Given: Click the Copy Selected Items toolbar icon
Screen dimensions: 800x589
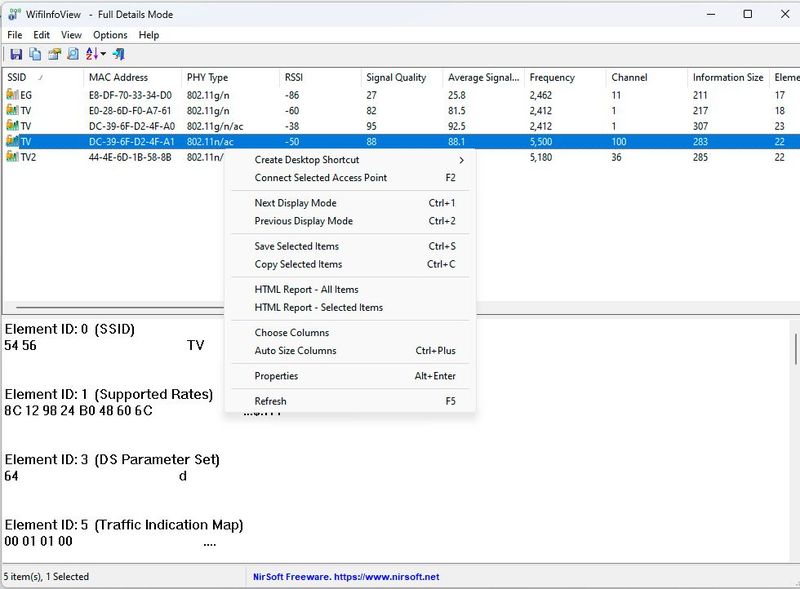Looking at the screenshot, I should click(35, 54).
